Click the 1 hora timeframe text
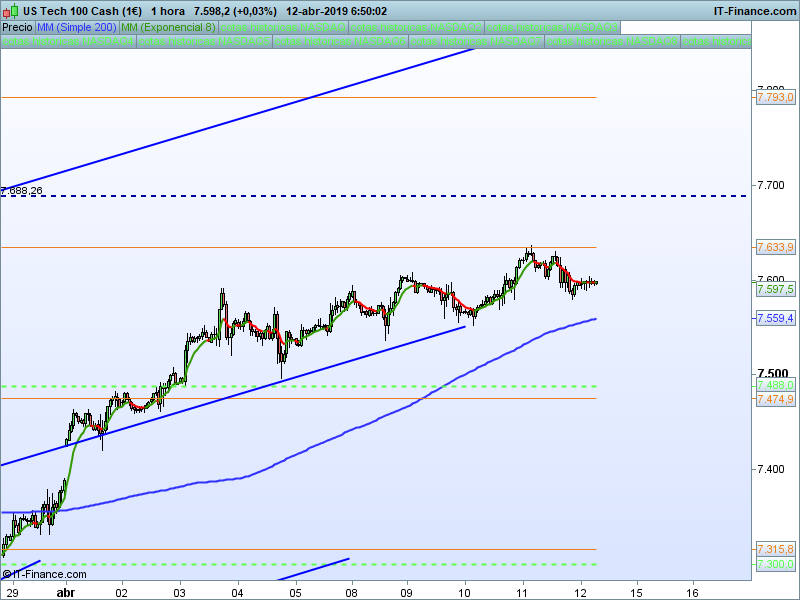The image size is (800, 600). [x=168, y=11]
